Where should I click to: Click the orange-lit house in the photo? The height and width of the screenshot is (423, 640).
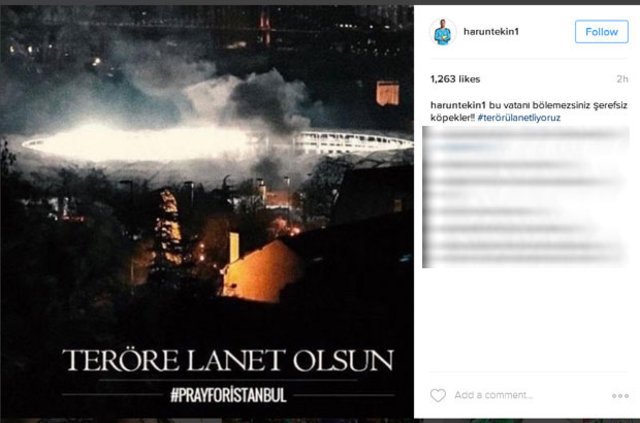261,269
